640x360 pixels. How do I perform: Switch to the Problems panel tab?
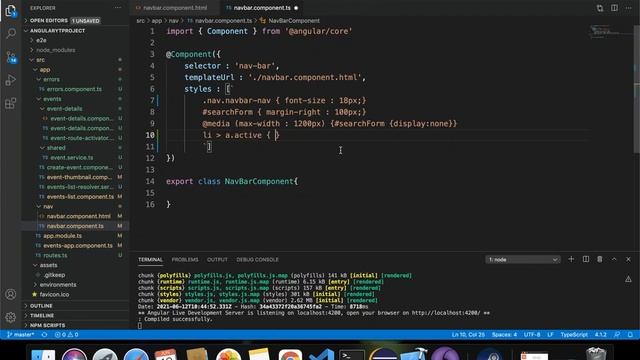pos(185,260)
